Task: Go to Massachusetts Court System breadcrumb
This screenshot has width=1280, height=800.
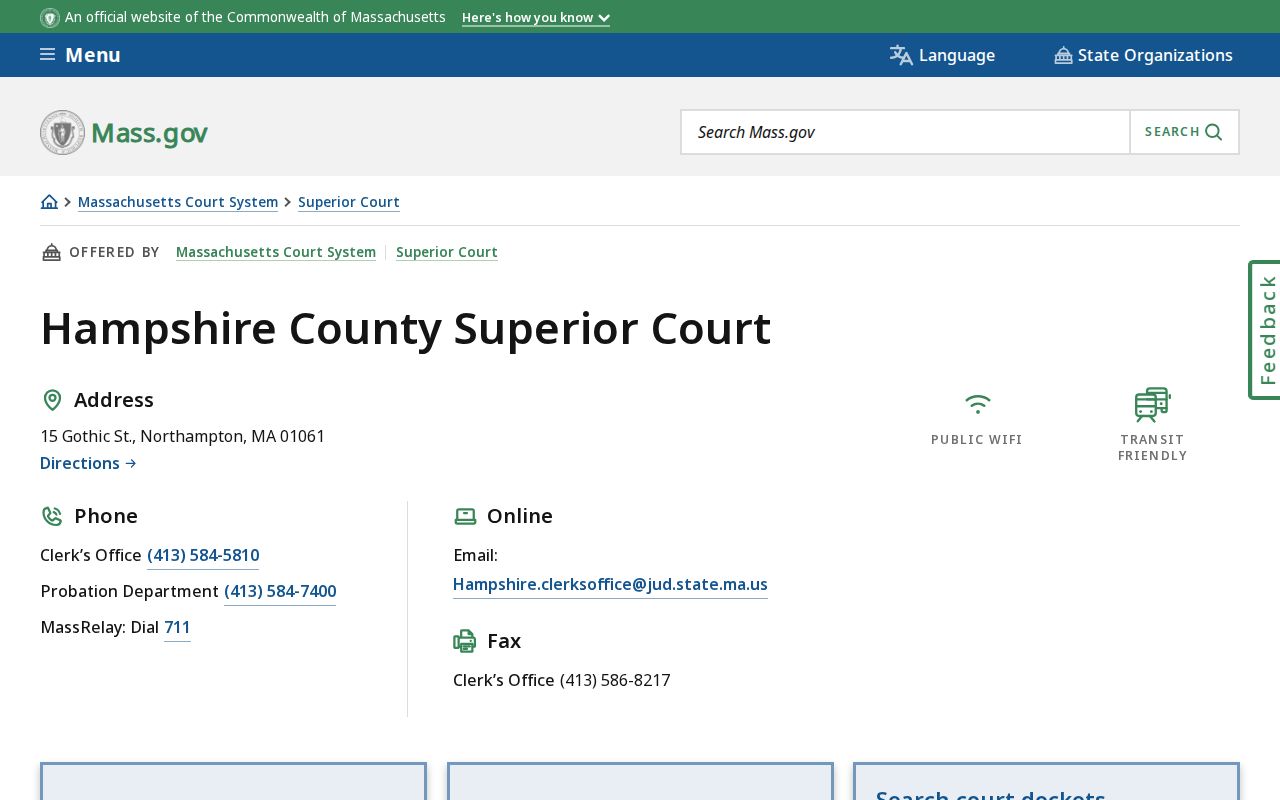Action: (x=178, y=202)
